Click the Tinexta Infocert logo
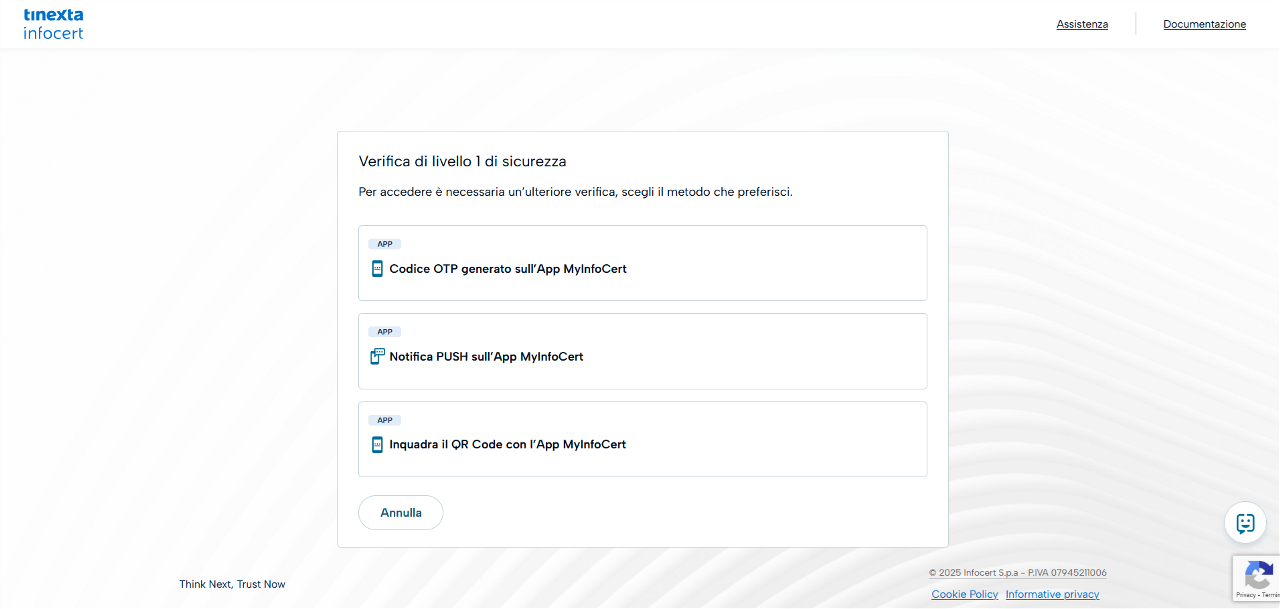 pos(53,24)
